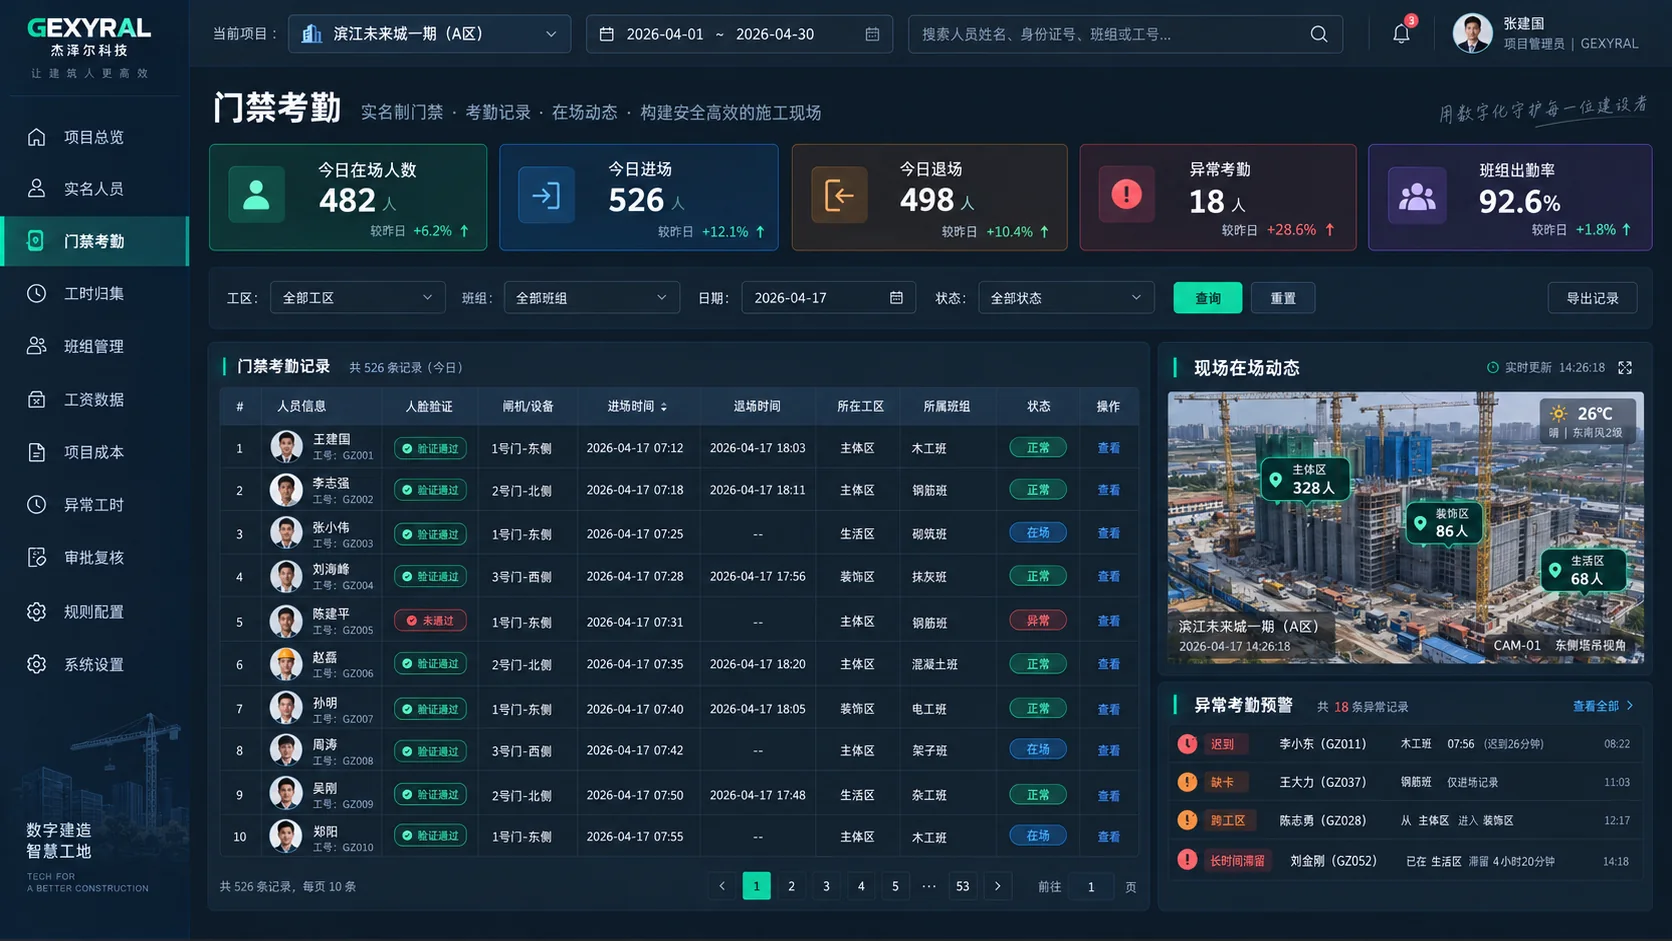1672x941 pixels.
Task: Click the 今日退场 exit arrow icon
Action: [839, 195]
